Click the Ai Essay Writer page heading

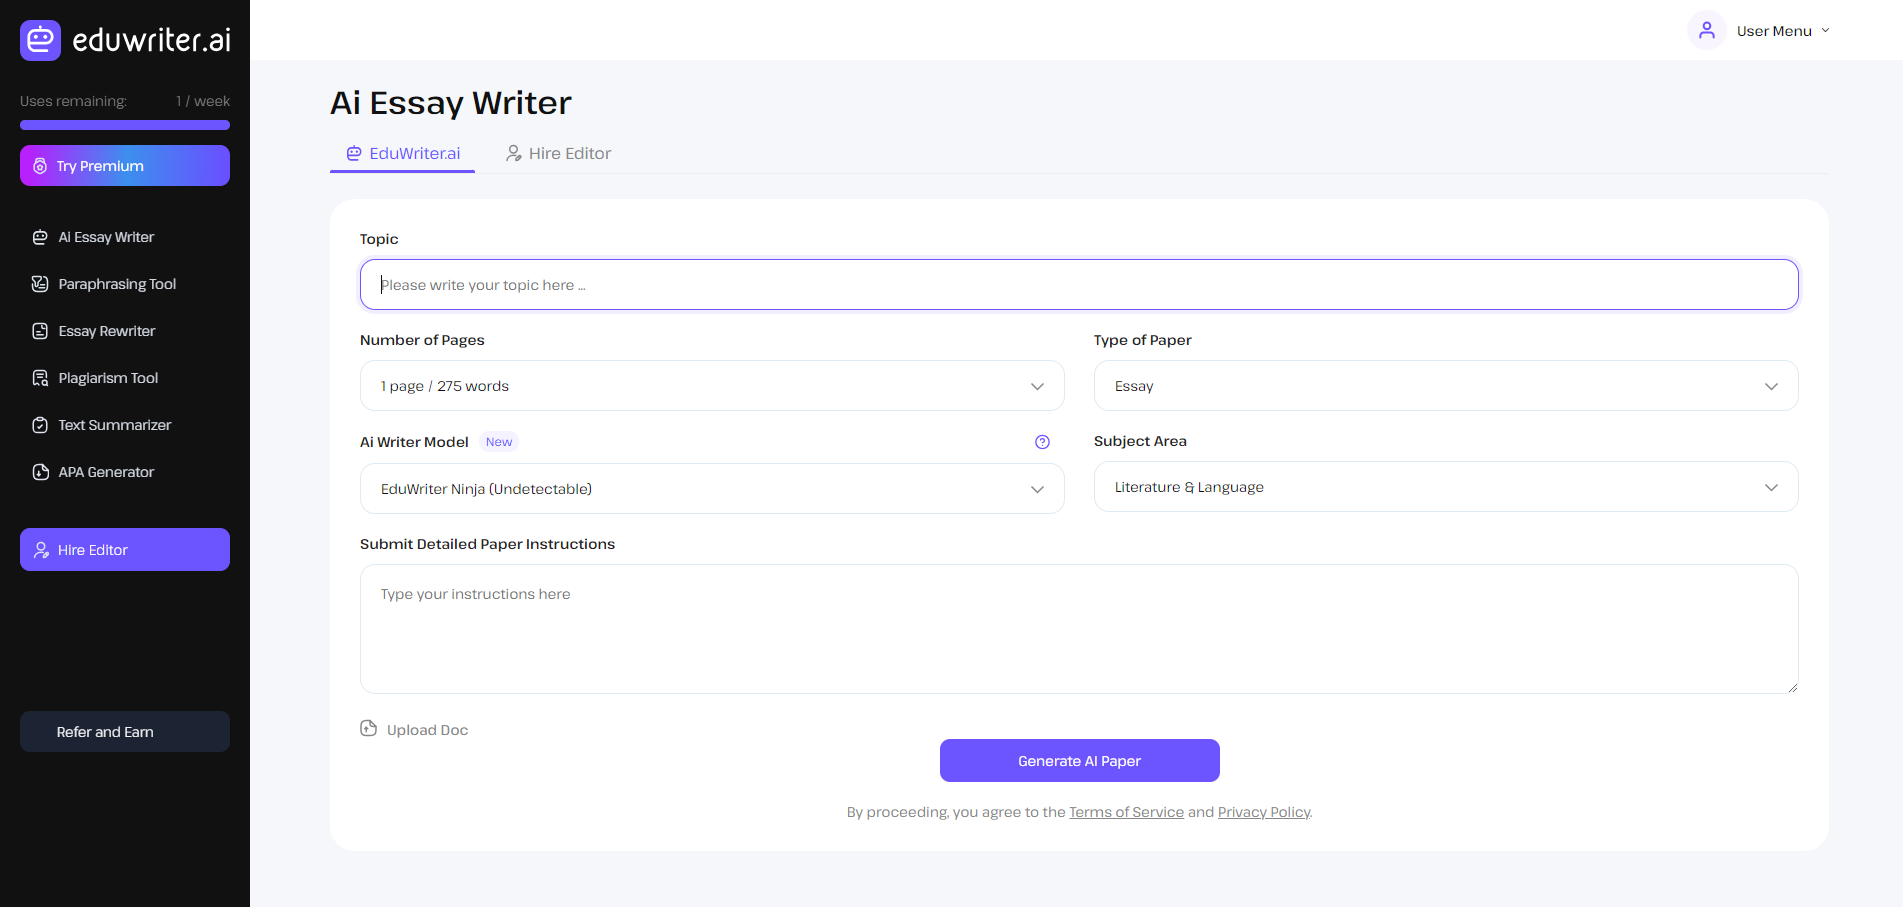point(451,103)
